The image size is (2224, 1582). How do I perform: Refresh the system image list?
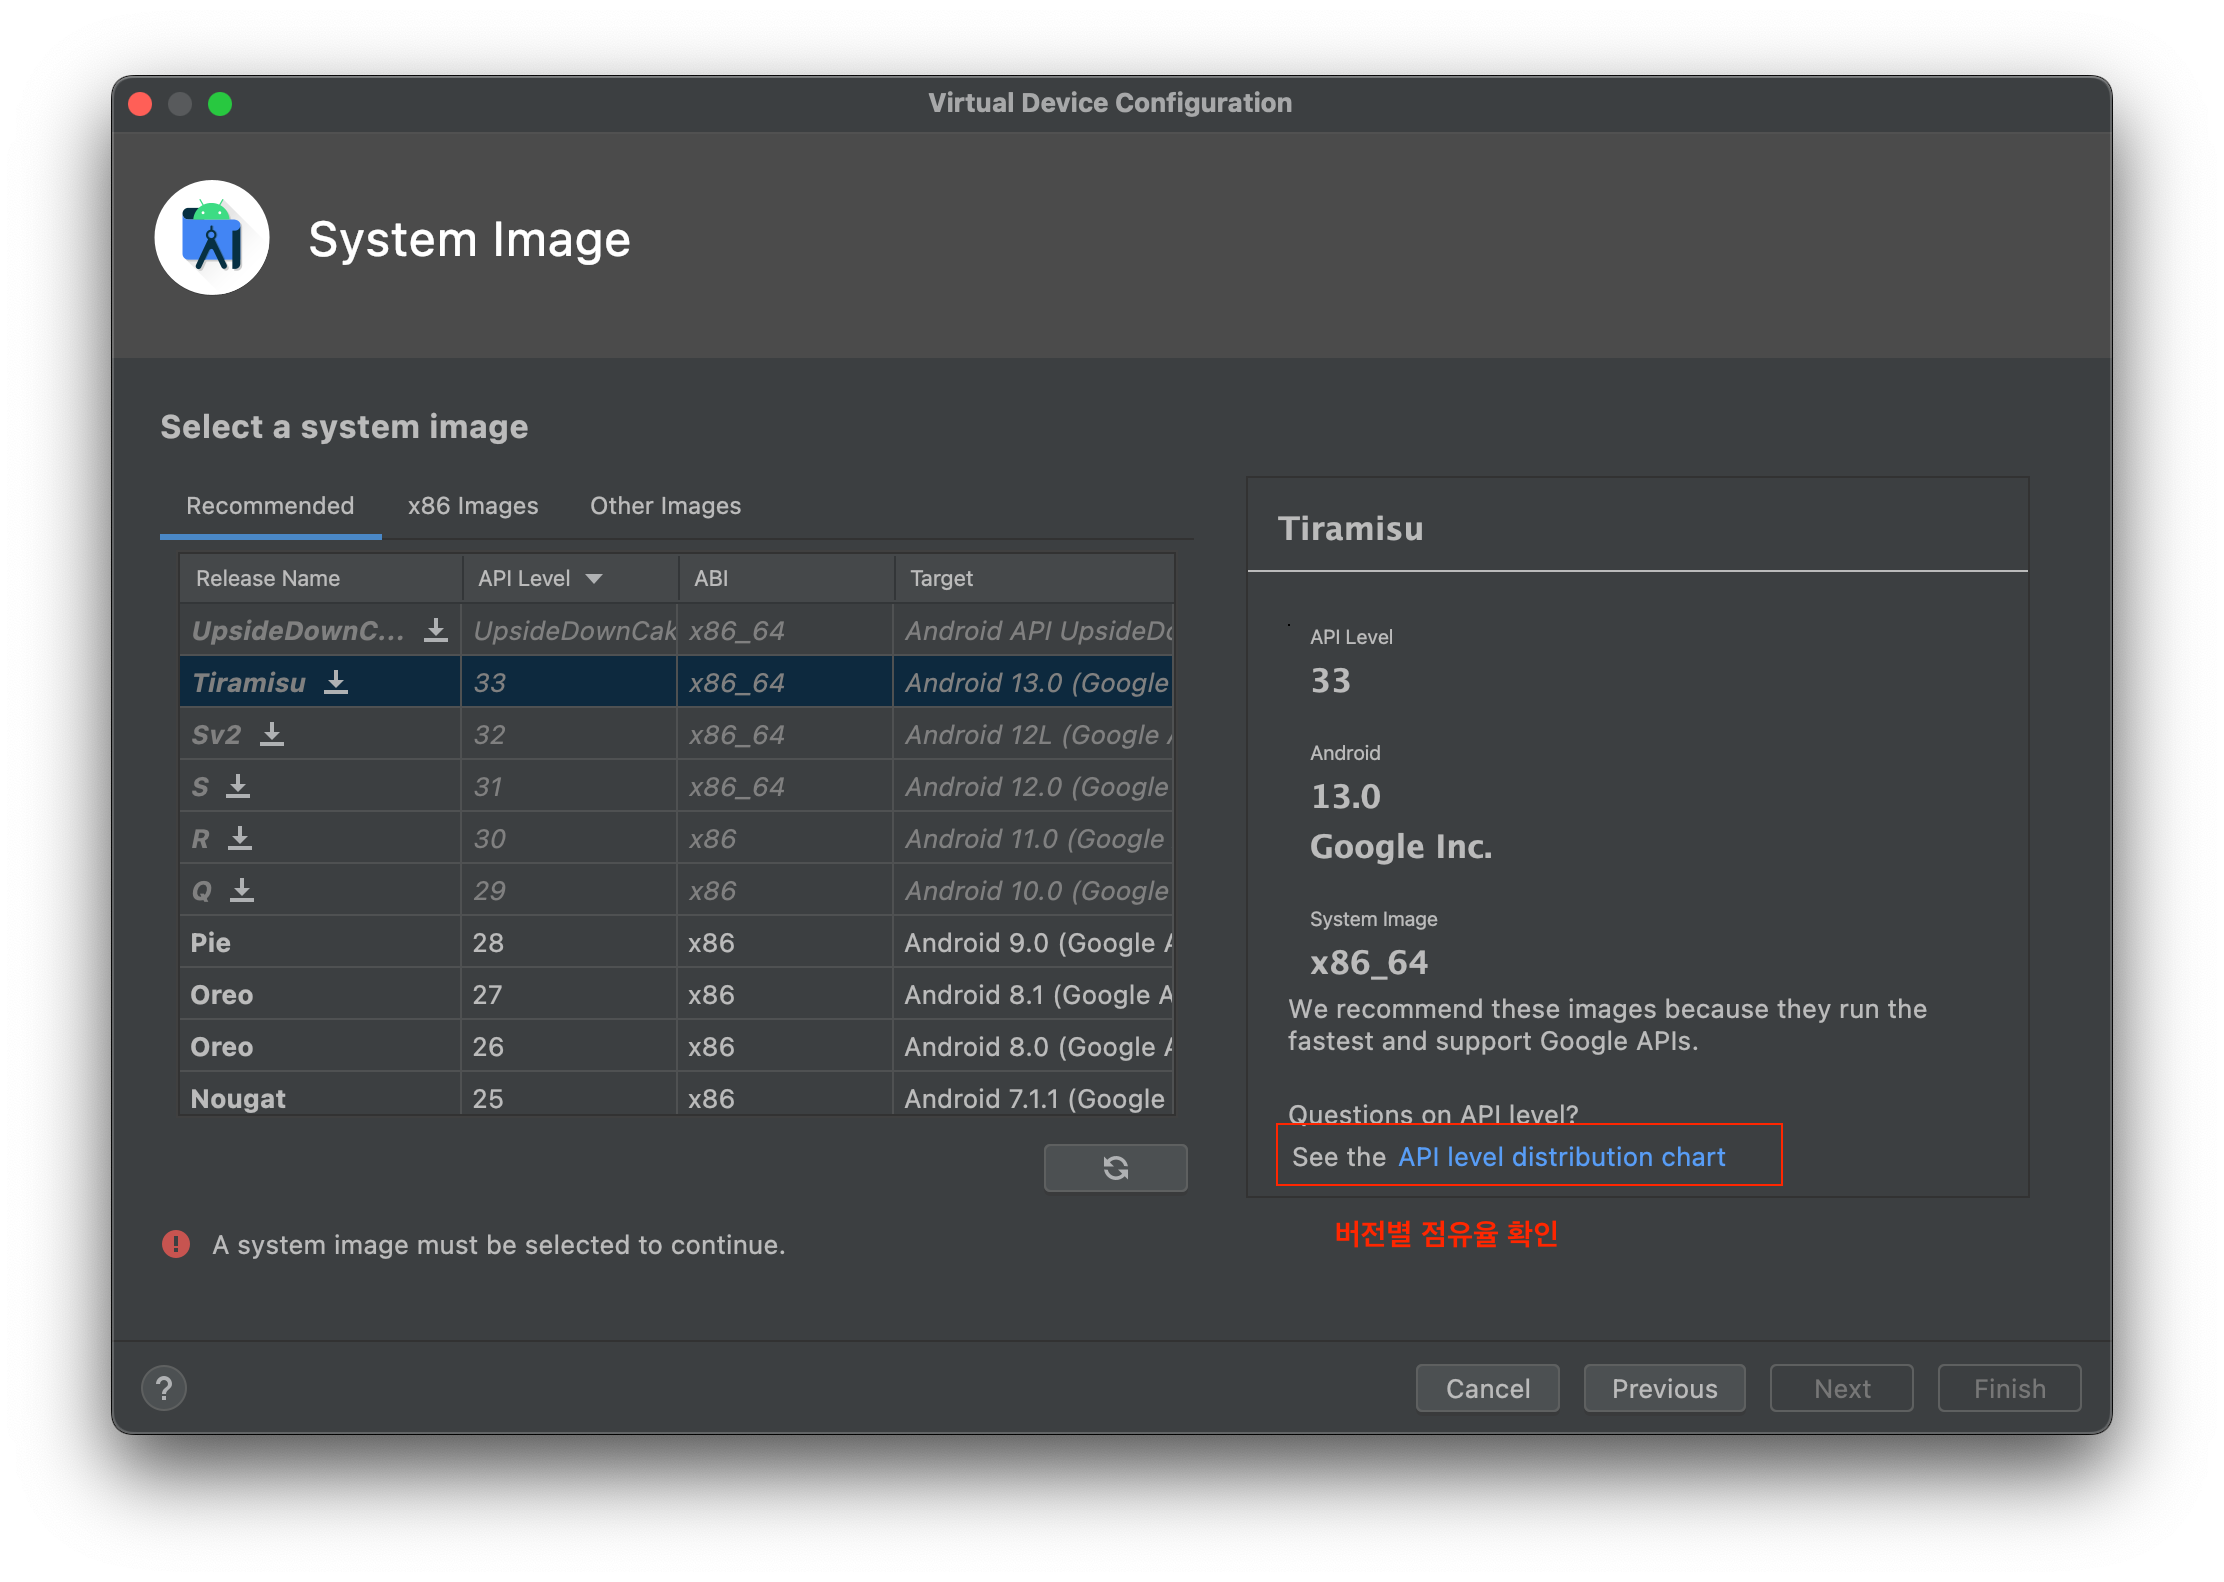(x=1115, y=1167)
